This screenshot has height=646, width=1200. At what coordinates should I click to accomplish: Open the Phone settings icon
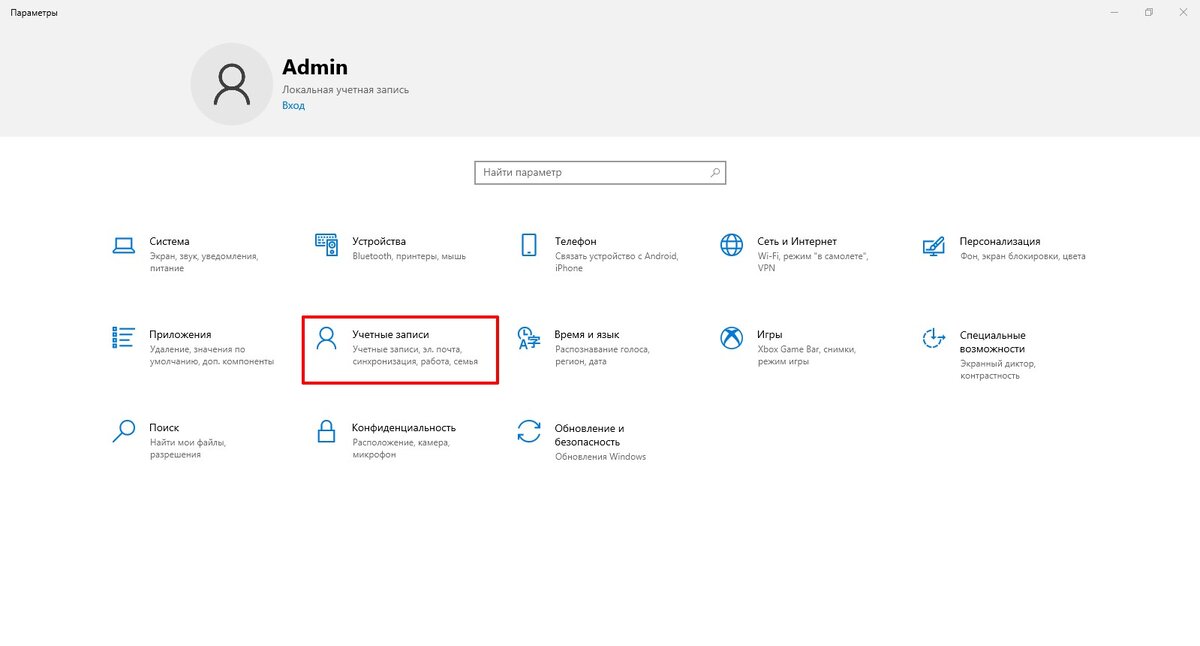(x=529, y=245)
